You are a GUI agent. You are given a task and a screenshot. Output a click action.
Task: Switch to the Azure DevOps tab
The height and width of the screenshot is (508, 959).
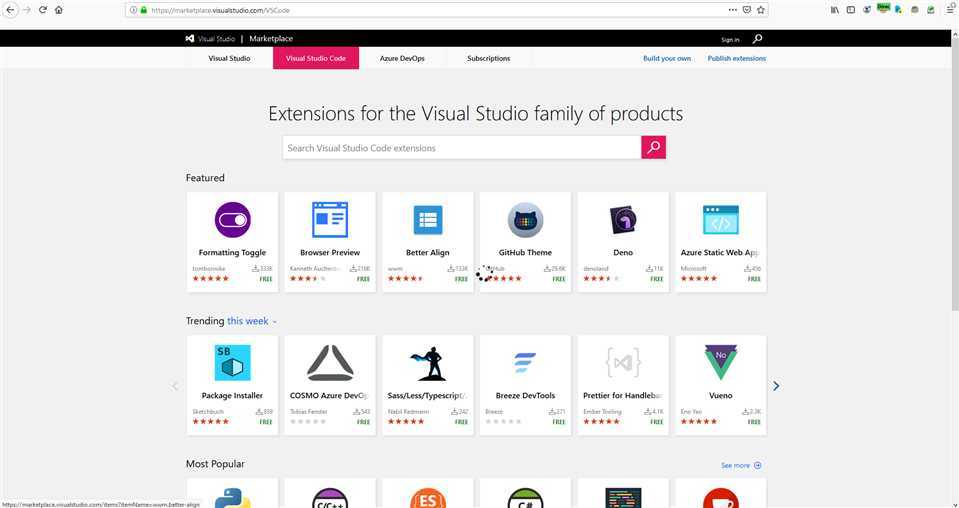402,59
